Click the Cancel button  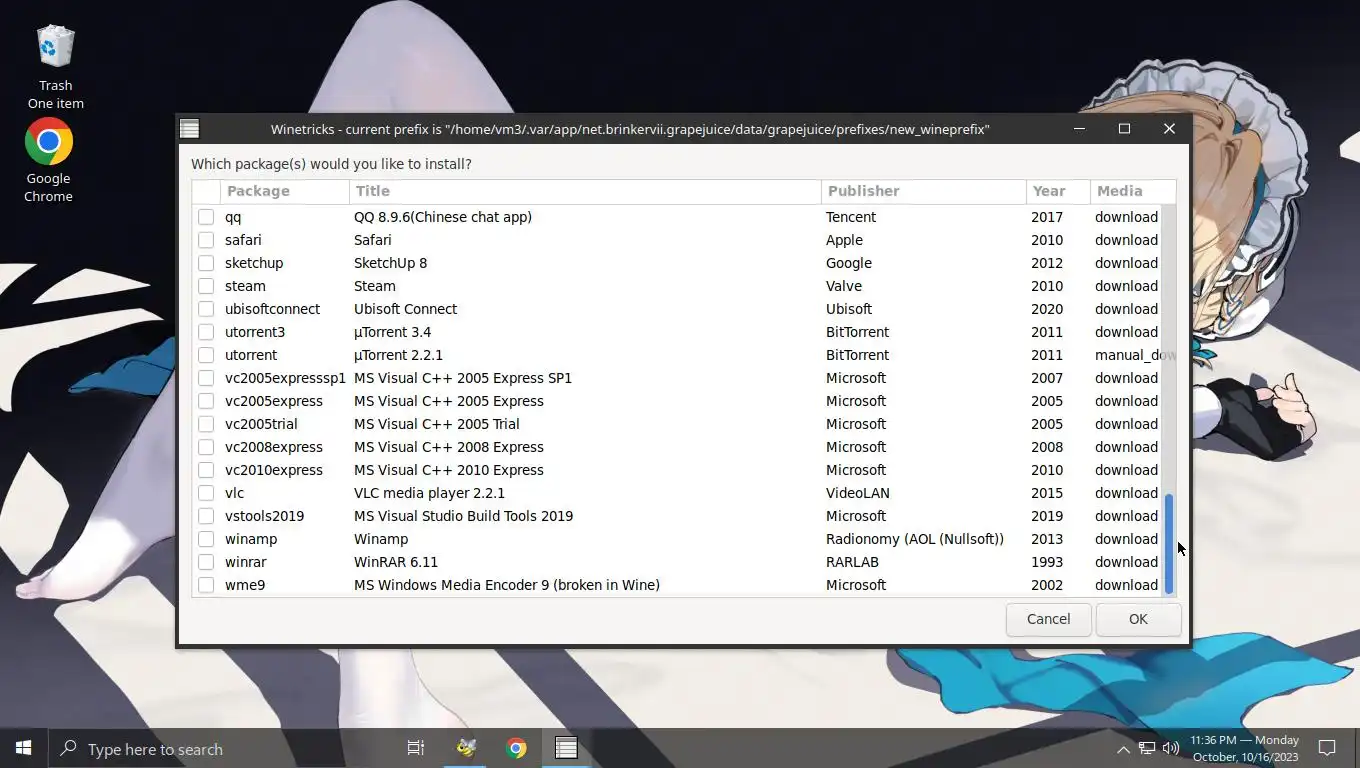[x=1048, y=619]
